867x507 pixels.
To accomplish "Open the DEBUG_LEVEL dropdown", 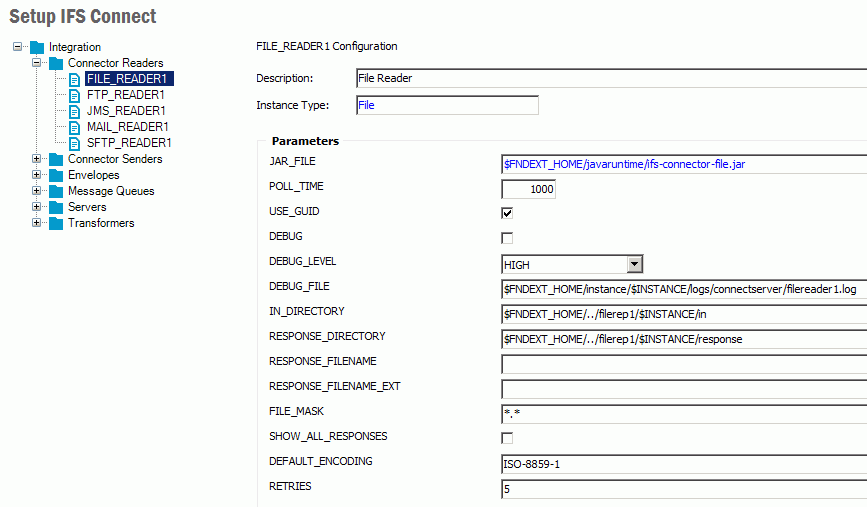I will click(633, 264).
